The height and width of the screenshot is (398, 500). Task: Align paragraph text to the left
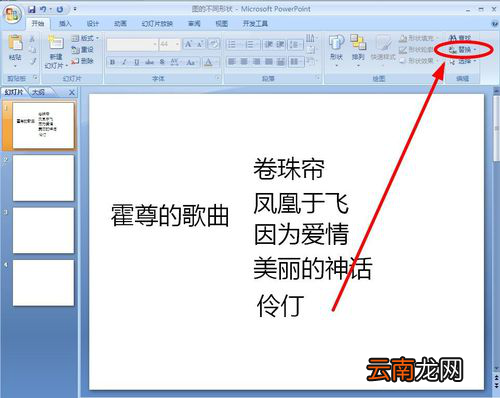[x=232, y=62]
